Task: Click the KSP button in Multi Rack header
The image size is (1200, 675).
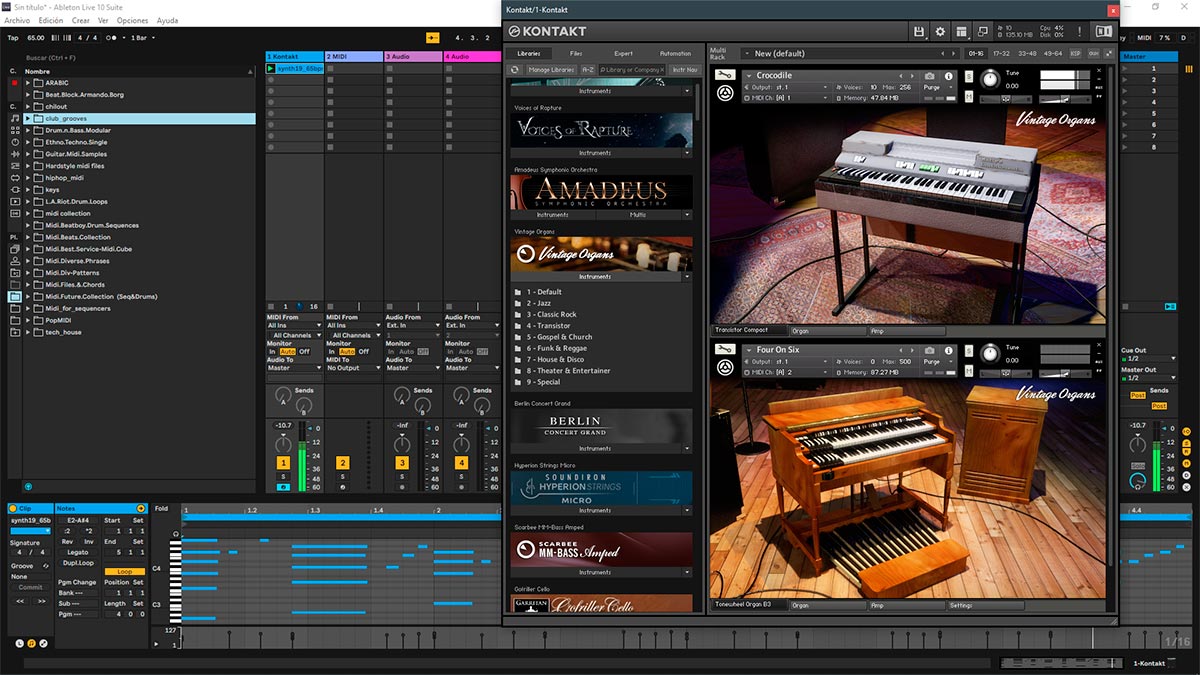Action: coord(1076,53)
